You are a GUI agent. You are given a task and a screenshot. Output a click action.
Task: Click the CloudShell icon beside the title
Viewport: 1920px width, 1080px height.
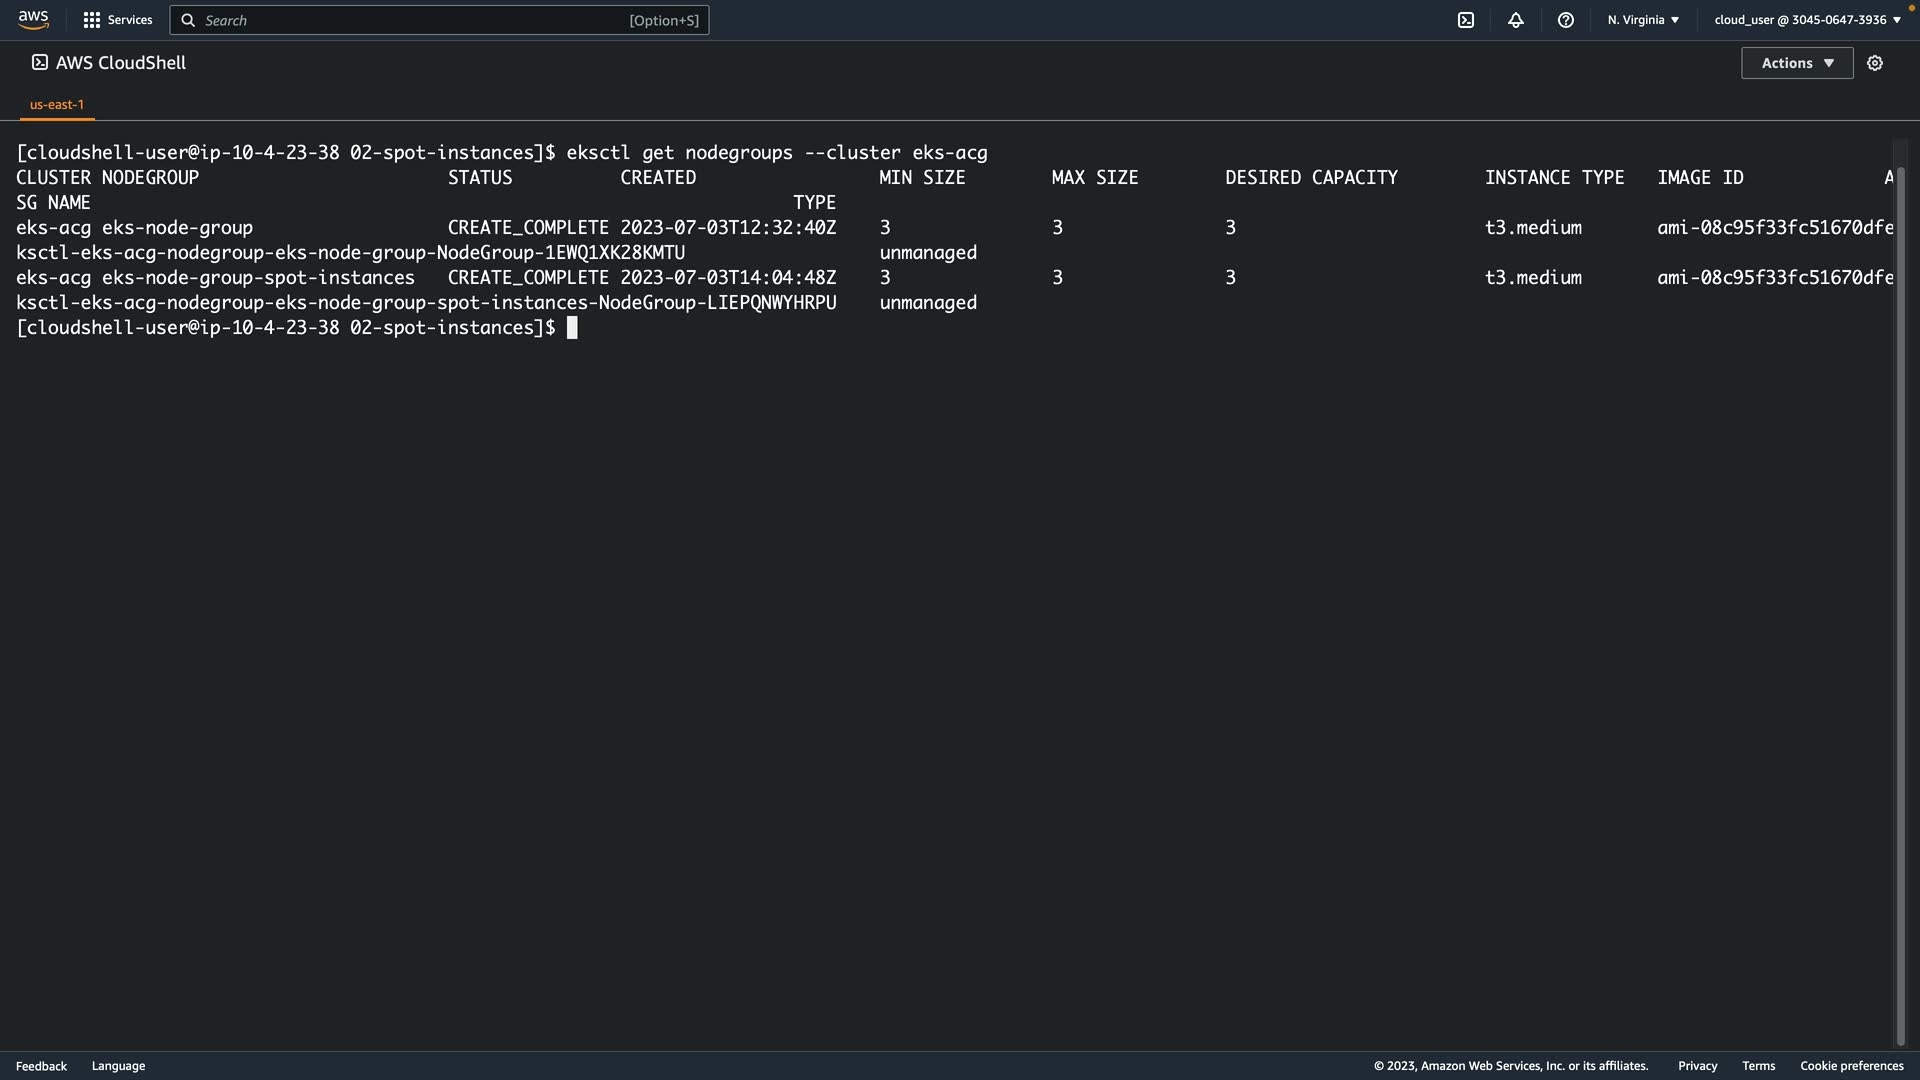click(x=39, y=62)
